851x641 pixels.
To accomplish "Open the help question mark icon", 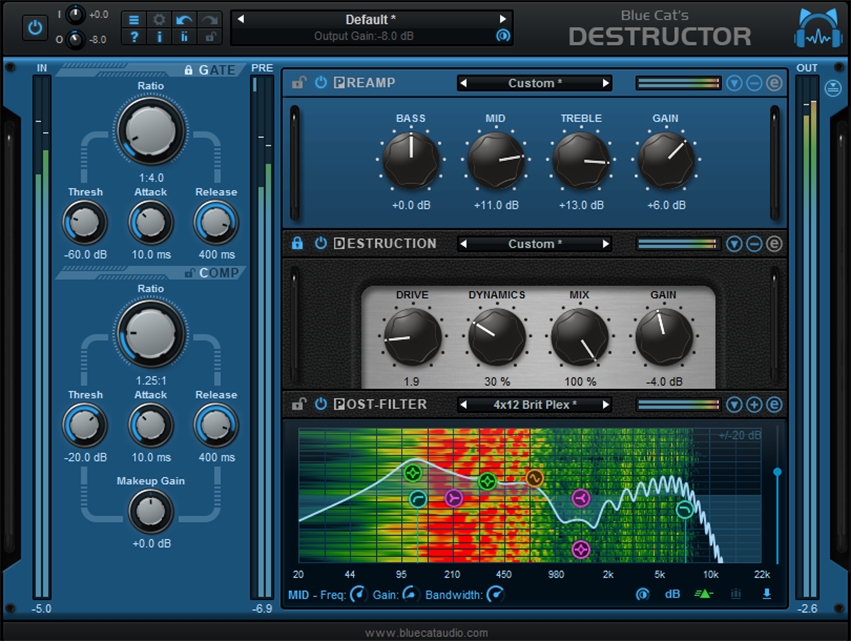I will click(x=135, y=37).
